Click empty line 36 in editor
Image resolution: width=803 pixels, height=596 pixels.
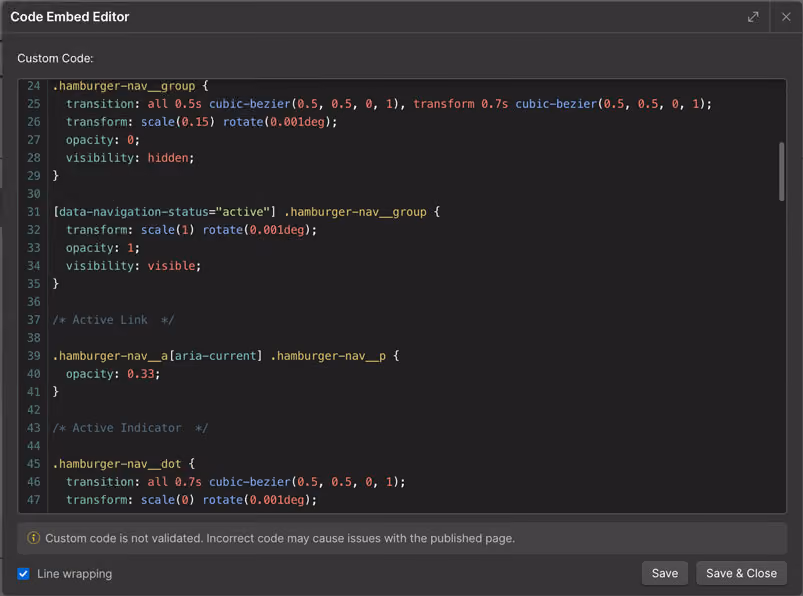click(413, 302)
